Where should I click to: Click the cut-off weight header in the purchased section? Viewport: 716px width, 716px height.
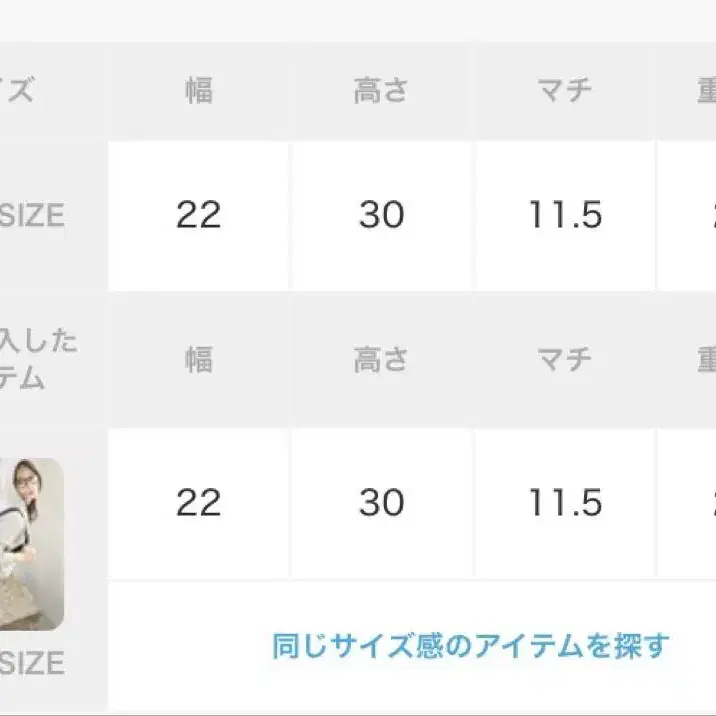point(705,360)
